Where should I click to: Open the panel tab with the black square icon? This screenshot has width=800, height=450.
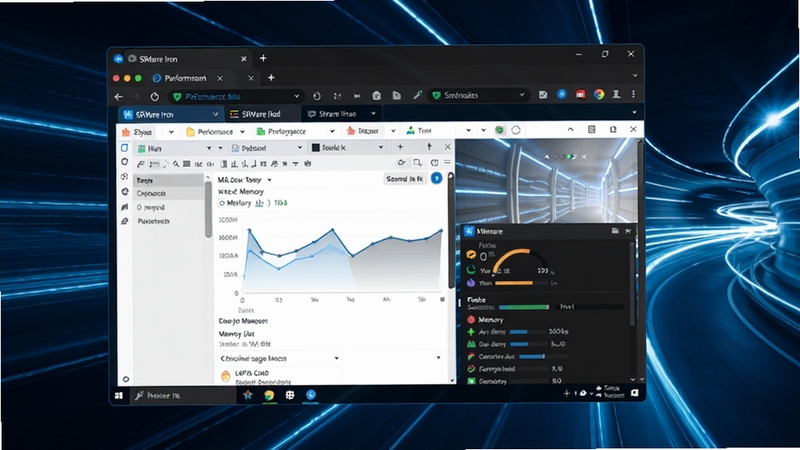click(347, 147)
